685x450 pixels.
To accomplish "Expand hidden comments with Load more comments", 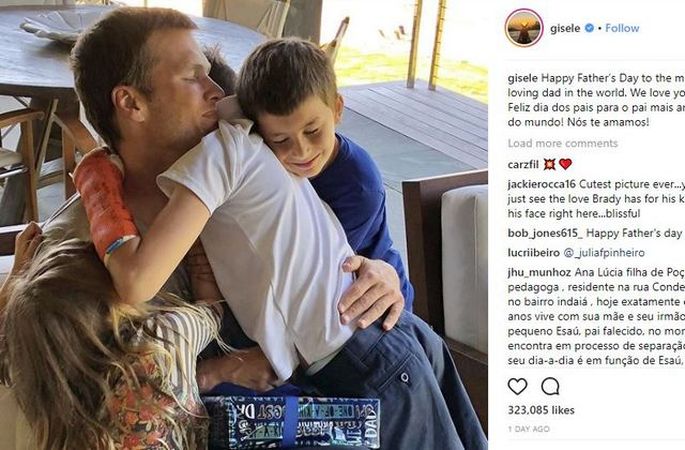I will pos(563,143).
